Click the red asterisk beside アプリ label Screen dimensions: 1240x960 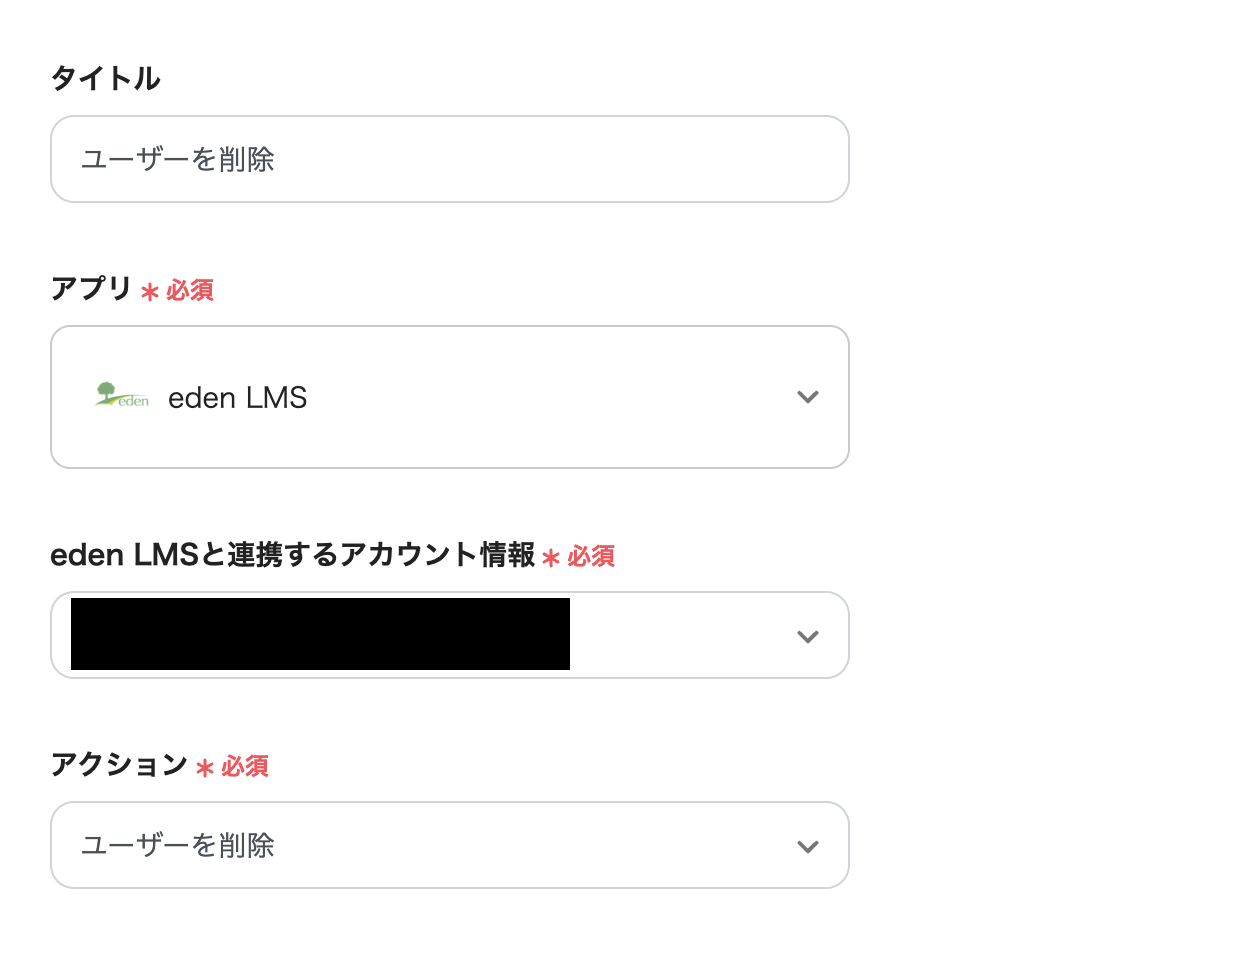point(150,292)
